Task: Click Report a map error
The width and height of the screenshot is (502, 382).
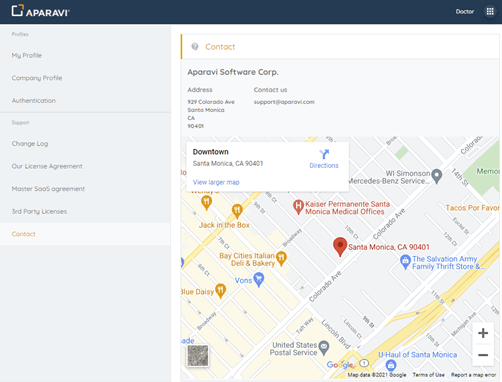Action: (x=473, y=375)
